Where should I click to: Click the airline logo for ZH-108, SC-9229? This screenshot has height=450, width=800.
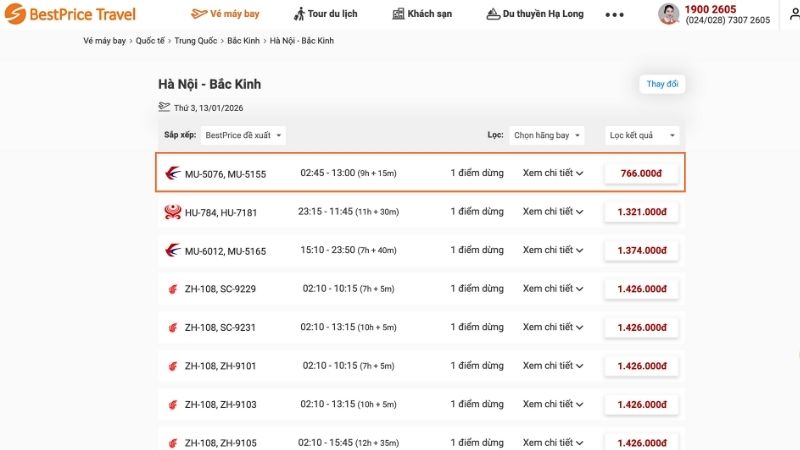(x=173, y=289)
